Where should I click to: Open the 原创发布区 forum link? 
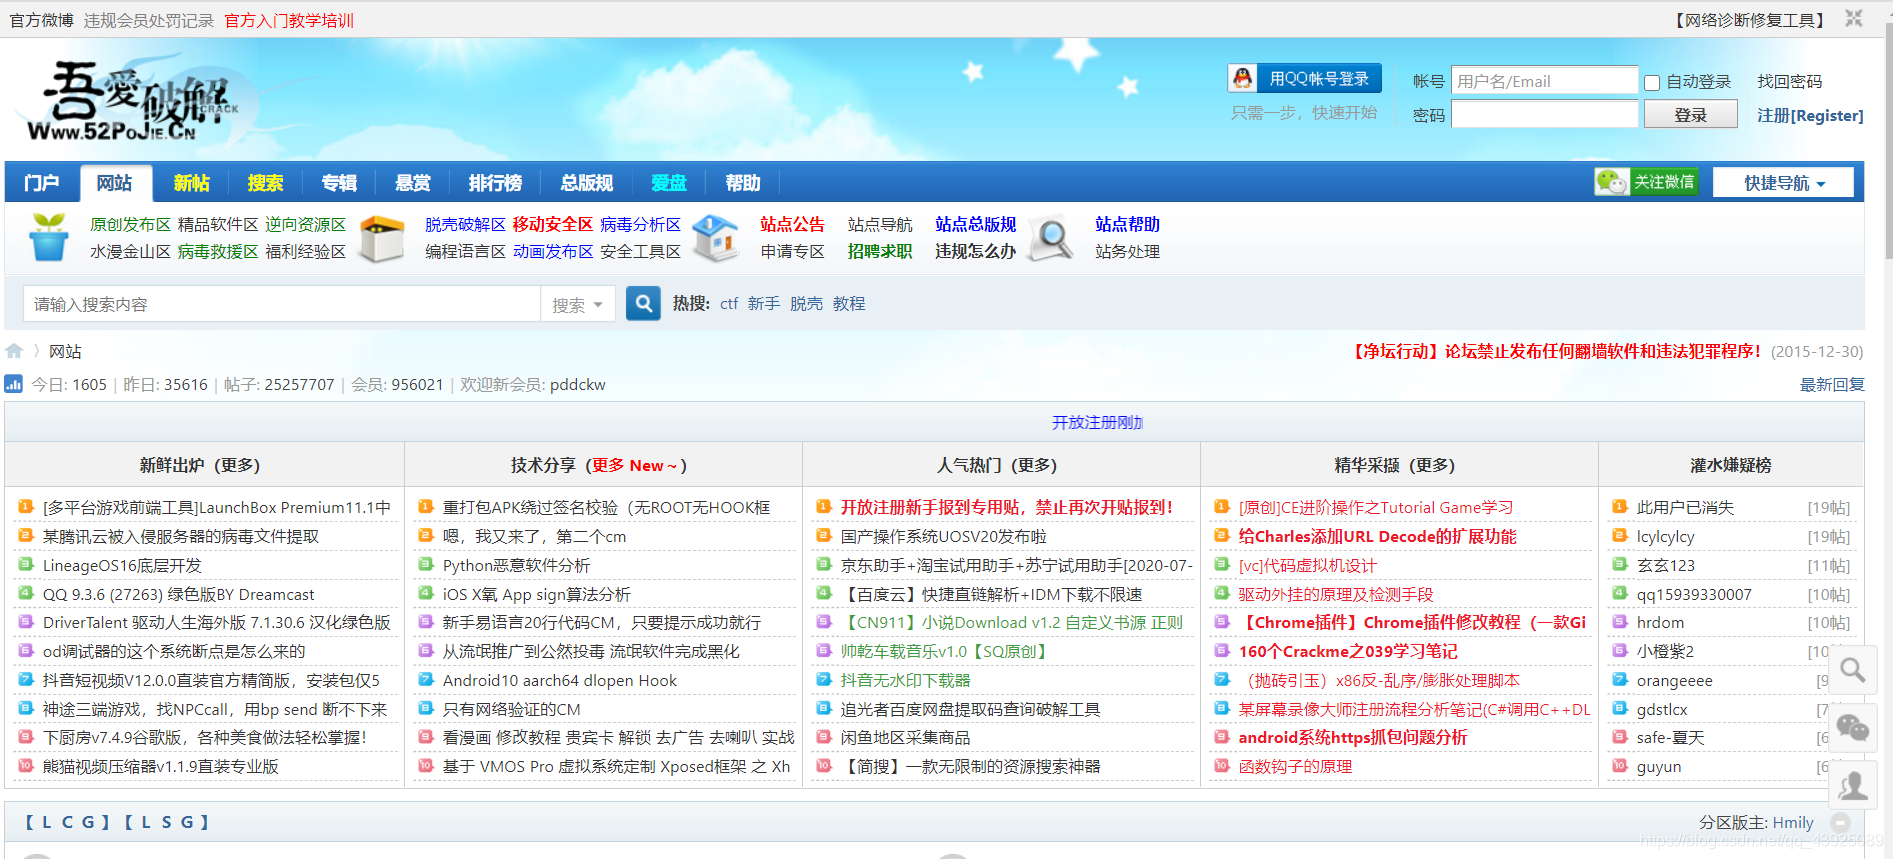(130, 224)
